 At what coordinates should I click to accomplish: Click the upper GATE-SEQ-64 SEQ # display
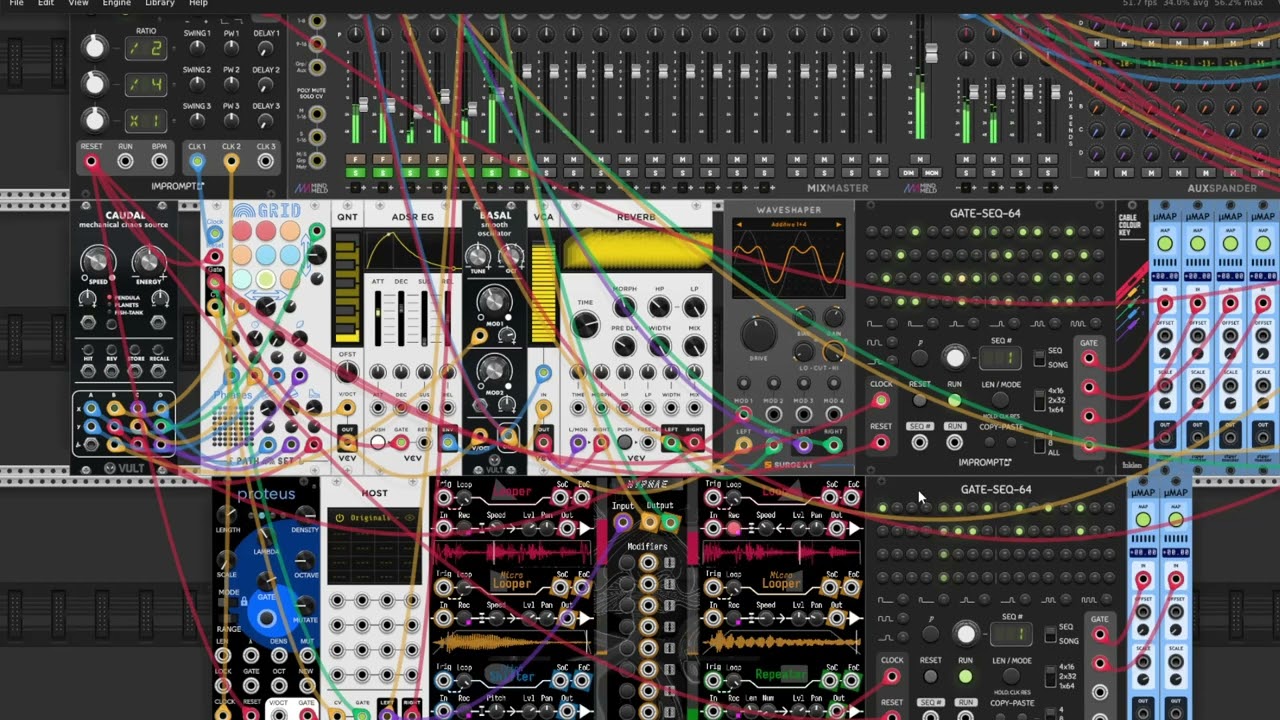(1000, 358)
